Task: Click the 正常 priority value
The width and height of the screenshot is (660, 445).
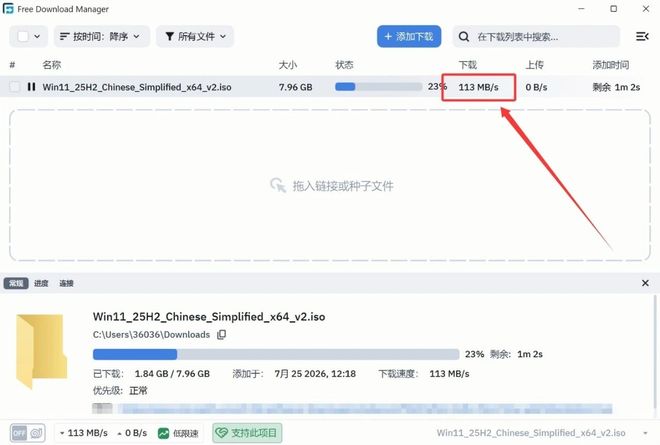Action: pos(138,391)
